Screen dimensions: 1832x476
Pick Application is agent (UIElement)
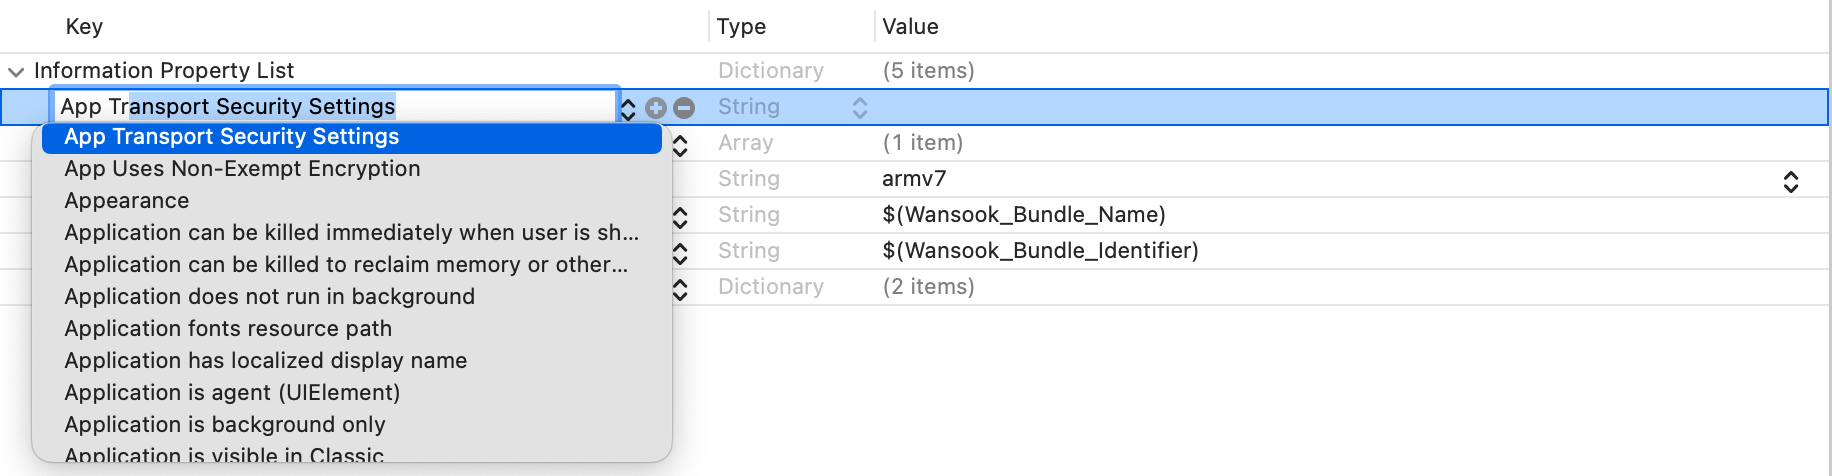click(x=232, y=393)
